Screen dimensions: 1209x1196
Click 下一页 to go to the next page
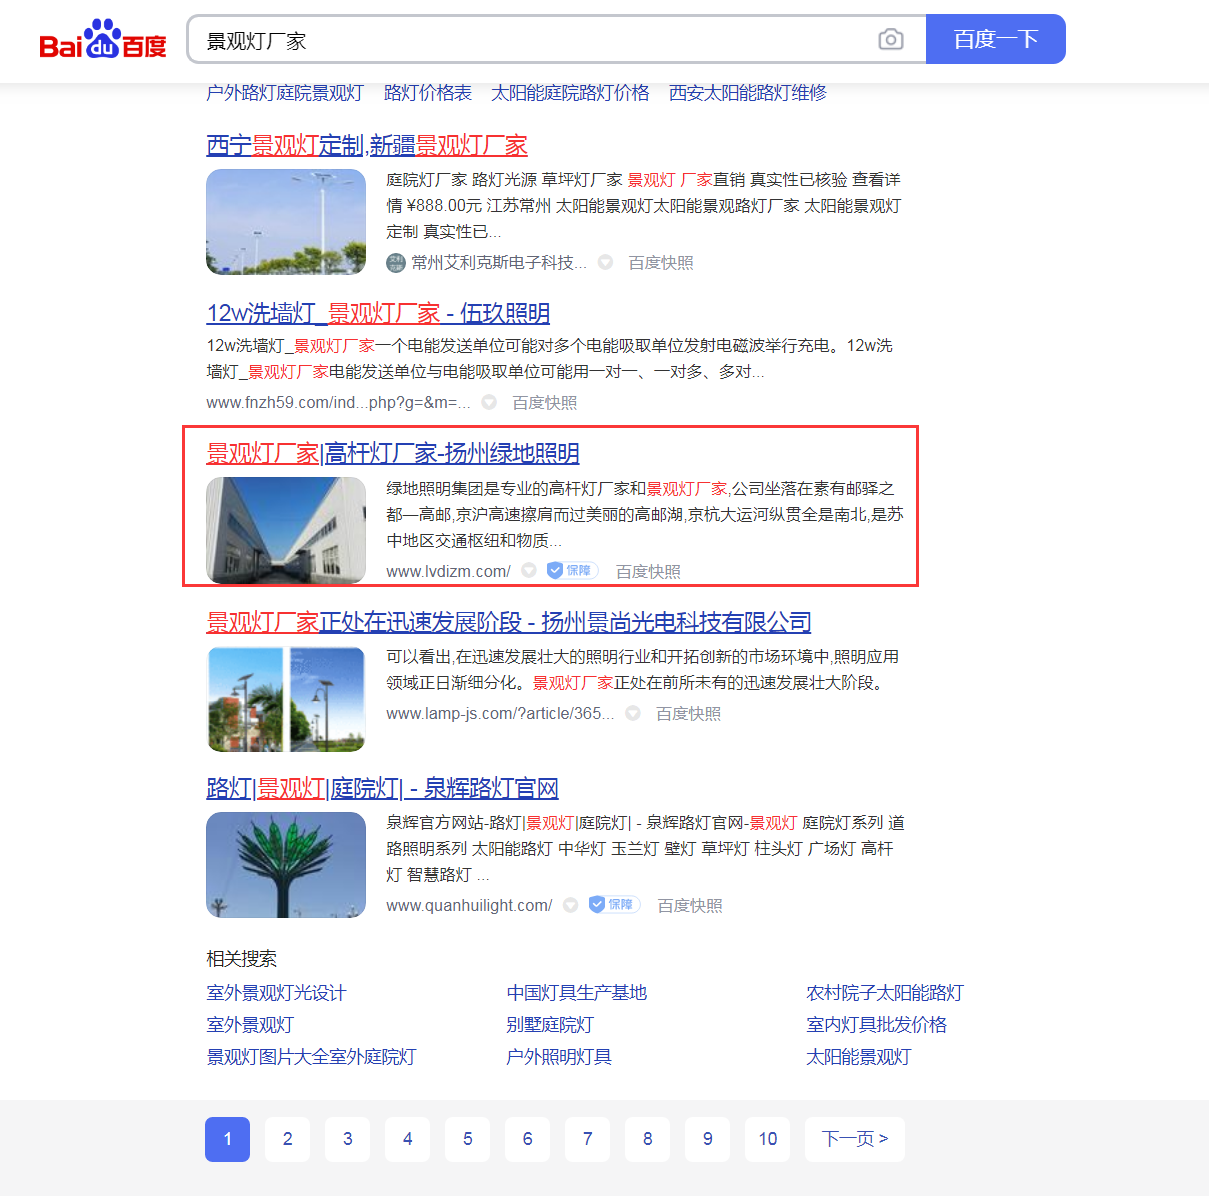pos(855,1139)
